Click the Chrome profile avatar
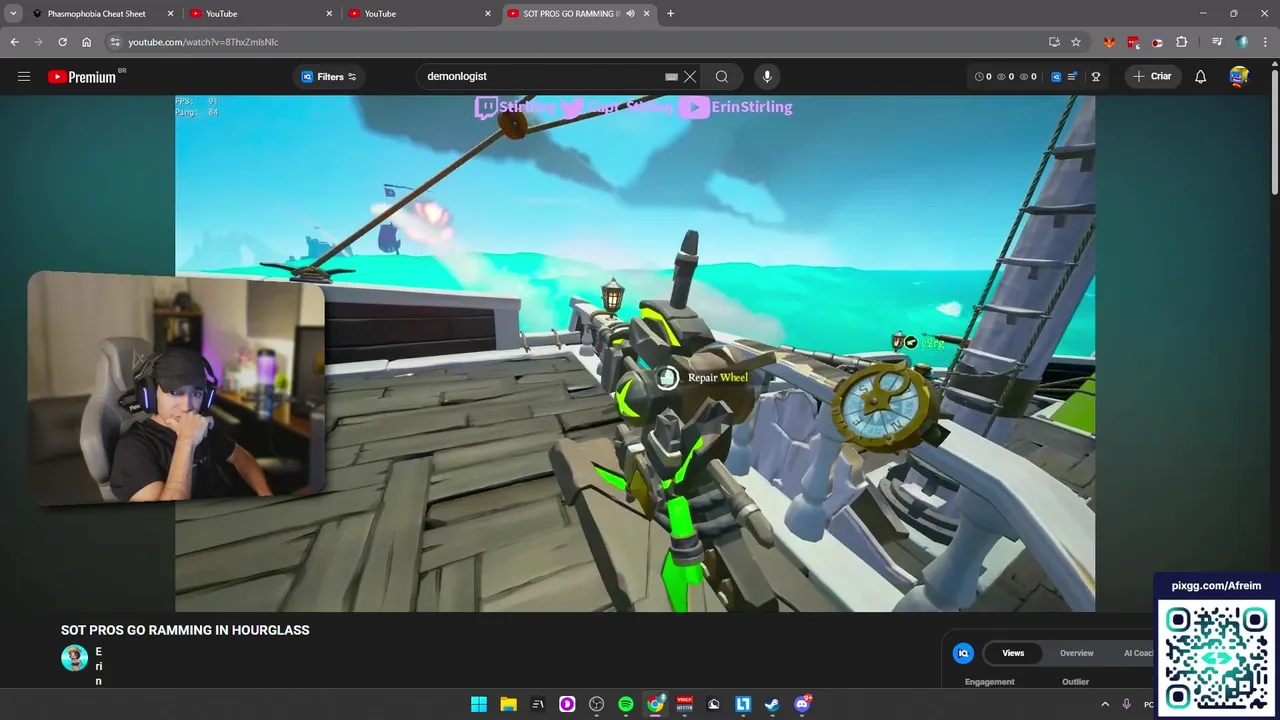The image size is (1280, 720). pyautogui.click(x=1242, y=42)
